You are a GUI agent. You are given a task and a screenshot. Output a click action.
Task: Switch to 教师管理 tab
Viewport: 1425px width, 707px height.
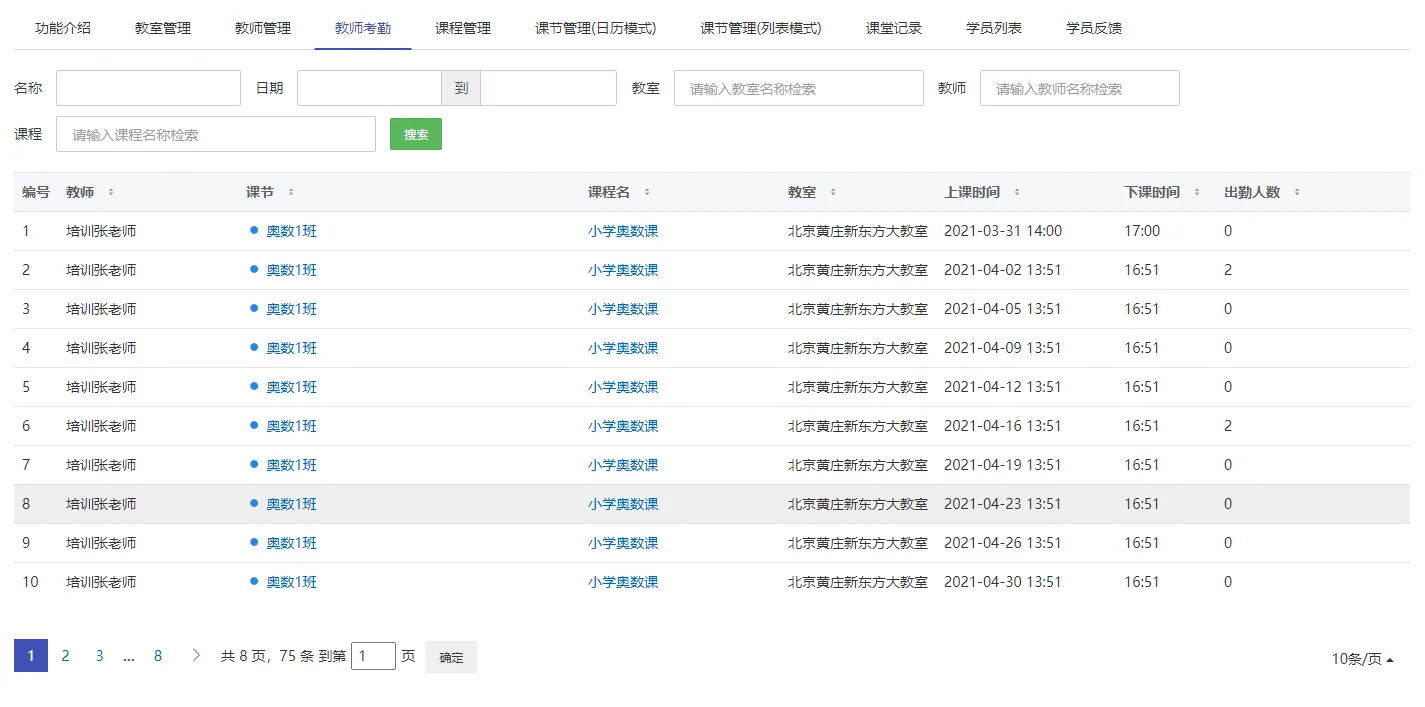point(263,28)
